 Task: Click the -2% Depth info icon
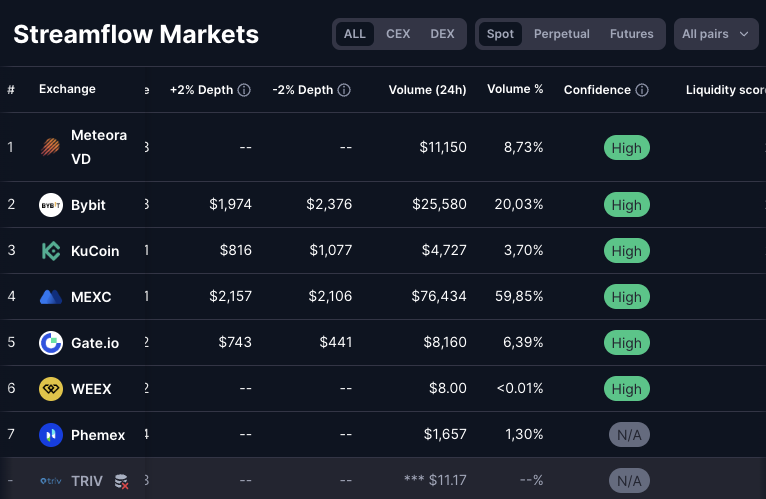click(344, 90)
